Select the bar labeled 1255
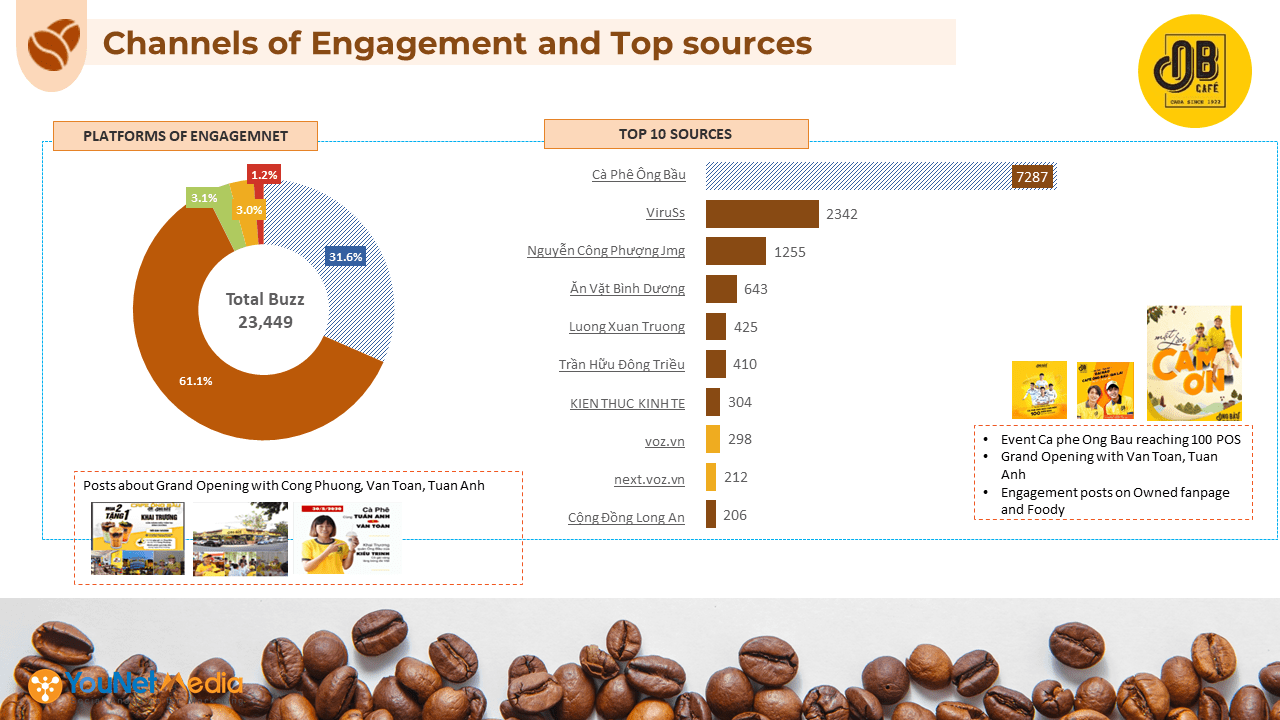The height and width of the screenshot is (720, 1280). 736,251
